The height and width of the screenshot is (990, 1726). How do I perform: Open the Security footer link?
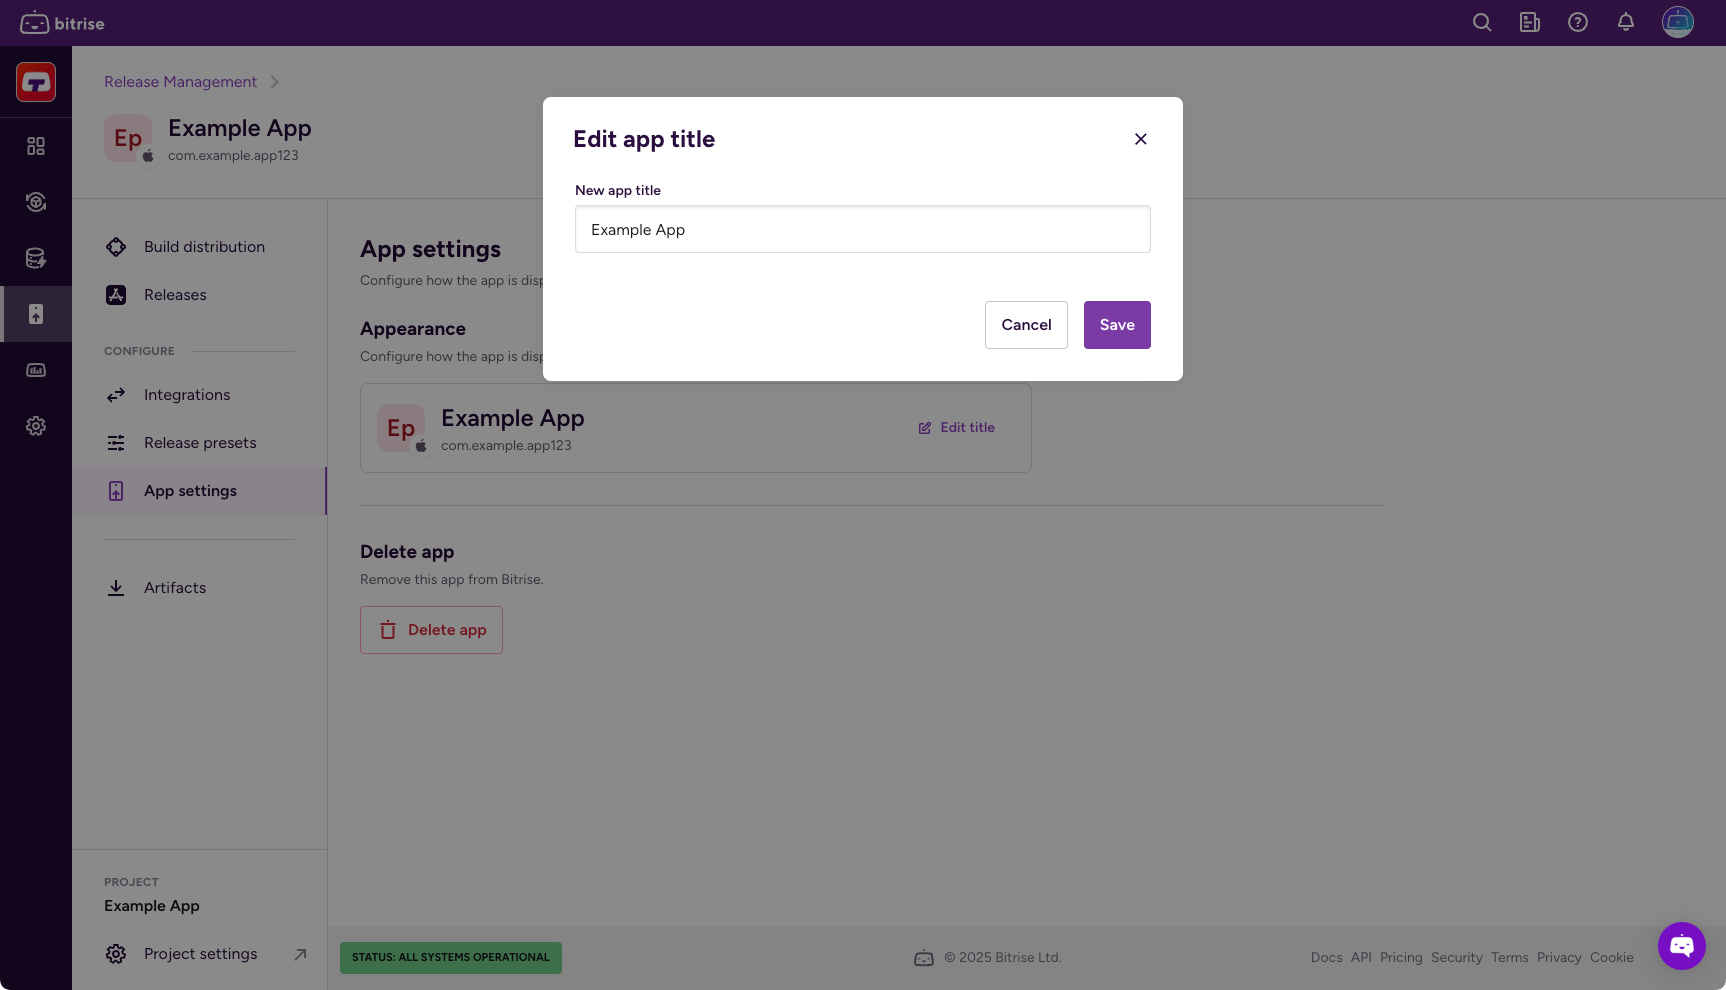click(x=1456, y=958)
